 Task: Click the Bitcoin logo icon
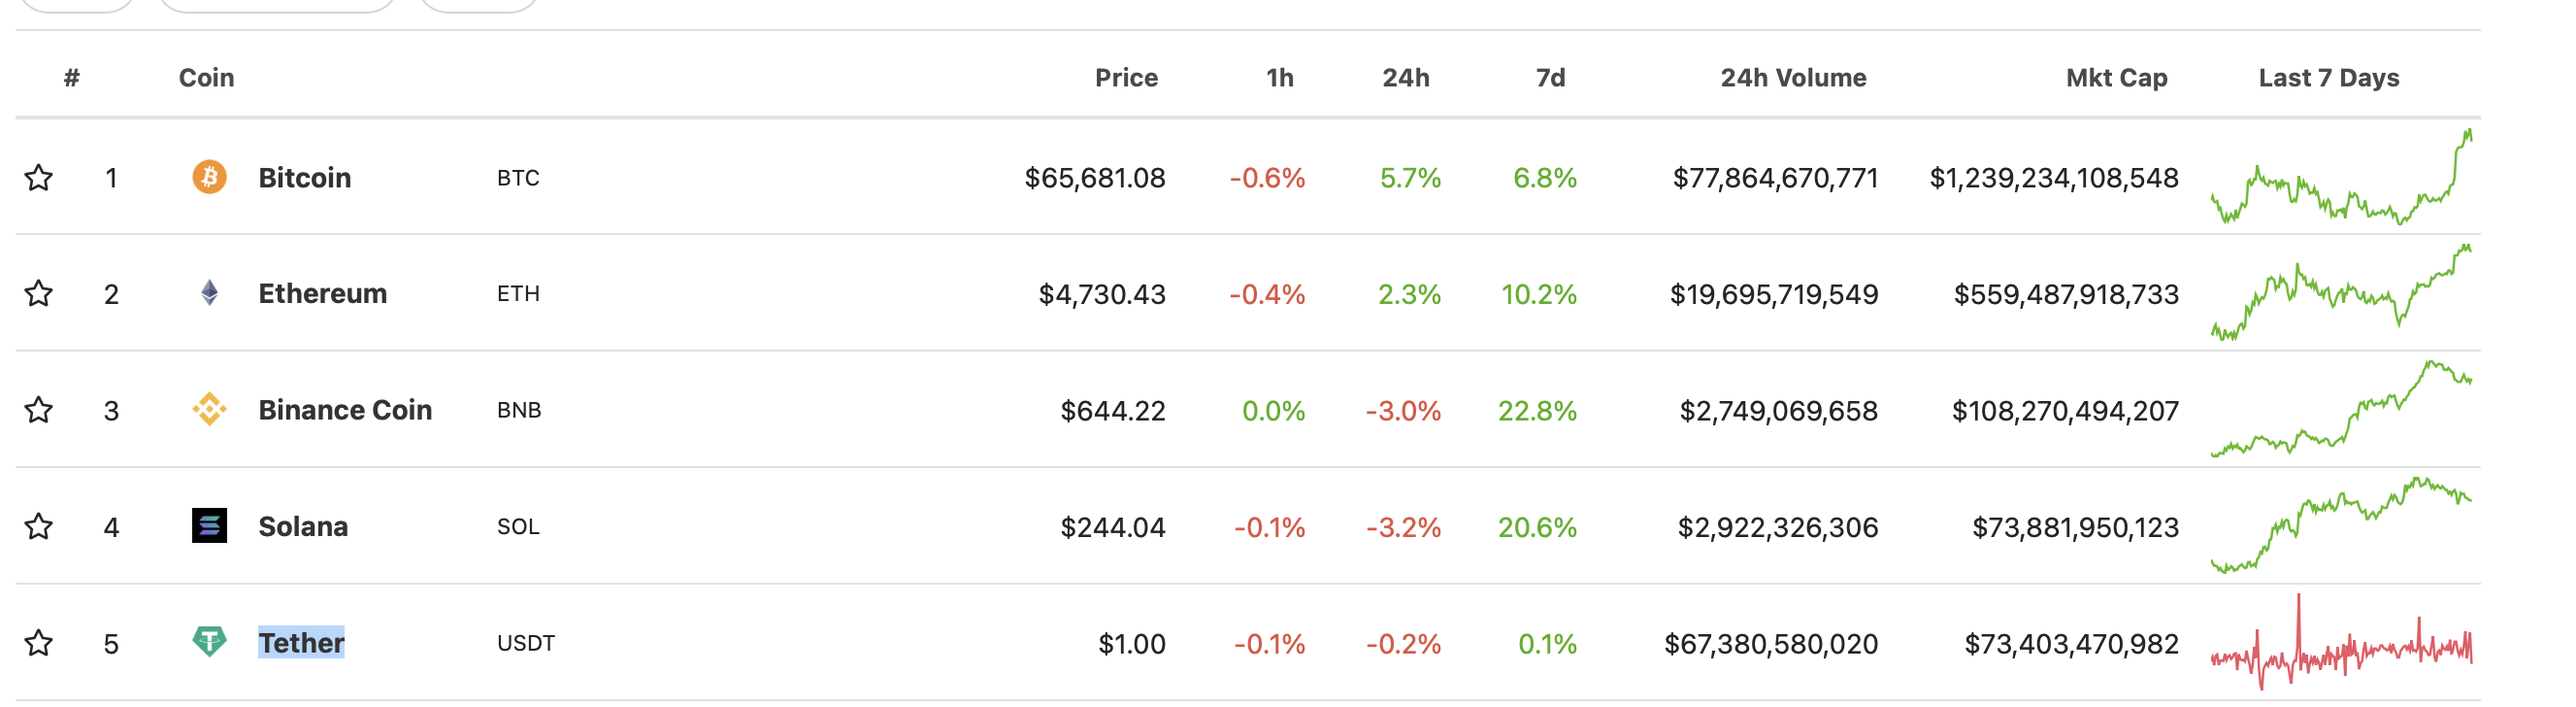tap(209, 177)
